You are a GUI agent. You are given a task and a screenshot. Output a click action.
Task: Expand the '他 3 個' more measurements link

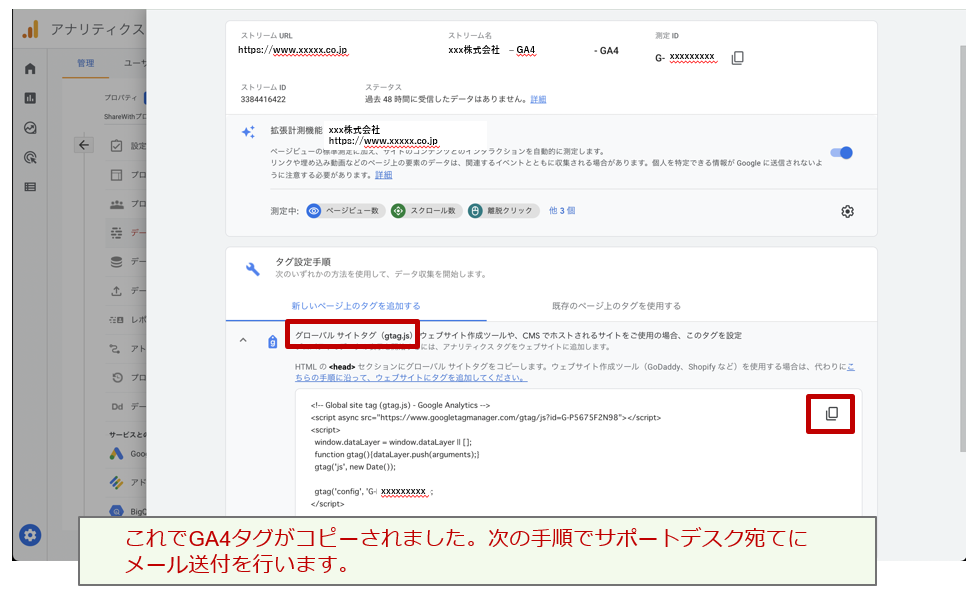561,211
